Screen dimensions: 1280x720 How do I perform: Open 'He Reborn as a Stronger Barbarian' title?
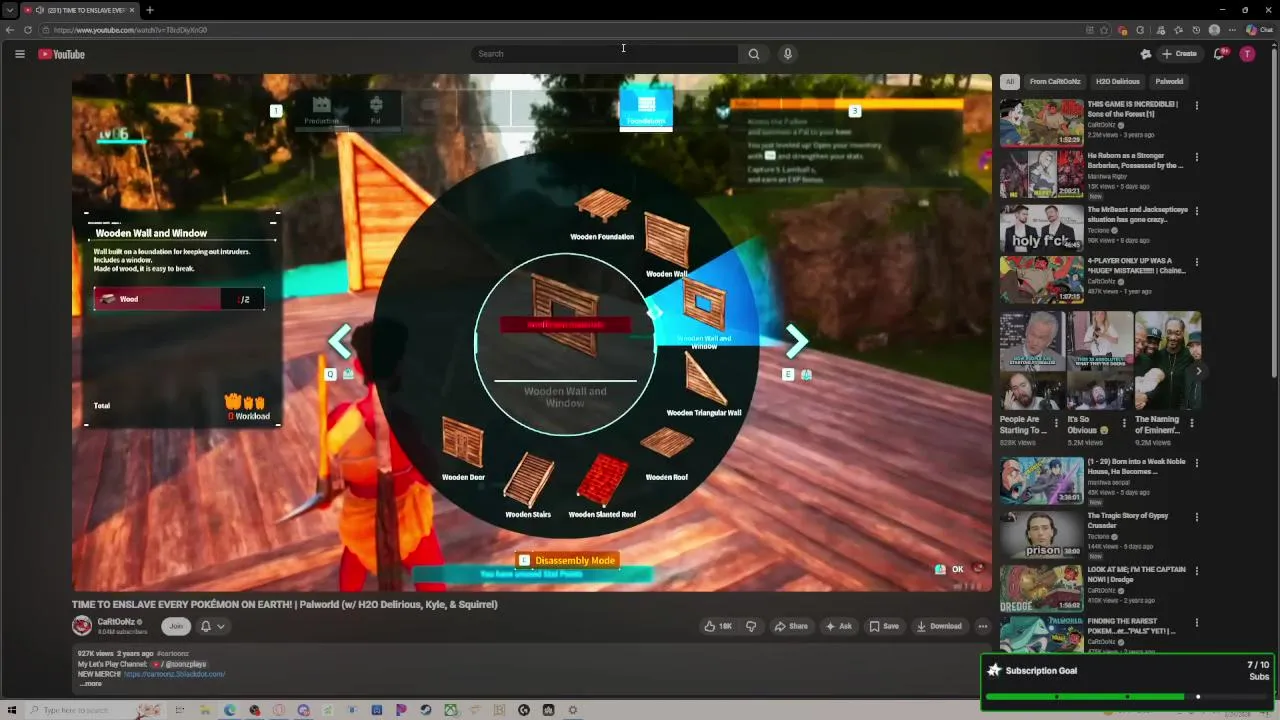pyautogui.click(x=1135, y=161)
